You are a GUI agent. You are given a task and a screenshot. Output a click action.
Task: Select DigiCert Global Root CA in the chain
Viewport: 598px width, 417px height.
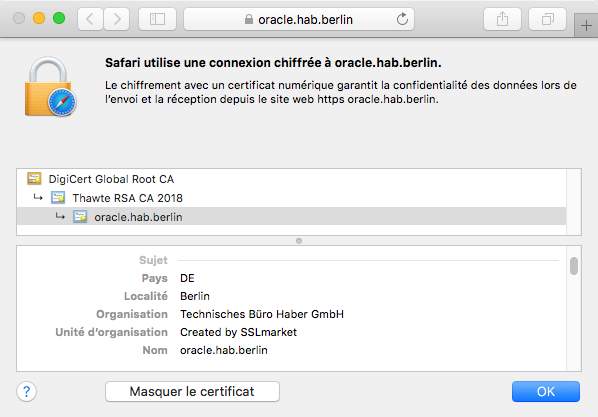coord(291,179)
